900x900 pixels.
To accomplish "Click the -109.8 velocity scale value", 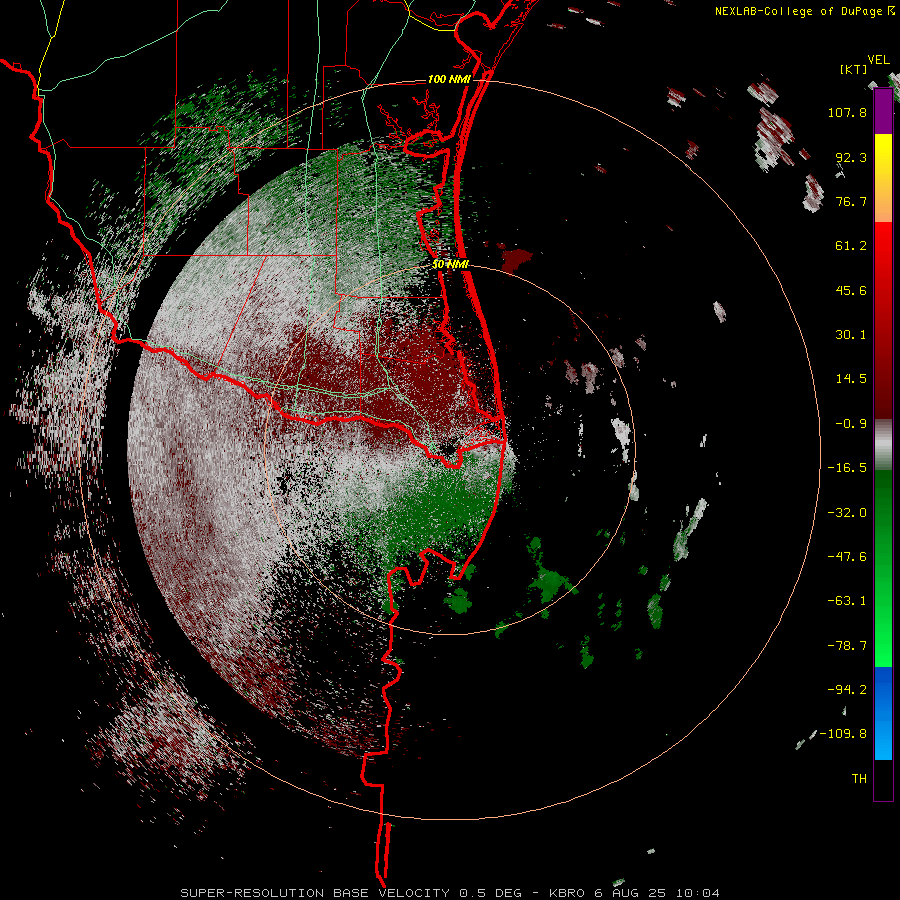I will click(x=843, y=734).
